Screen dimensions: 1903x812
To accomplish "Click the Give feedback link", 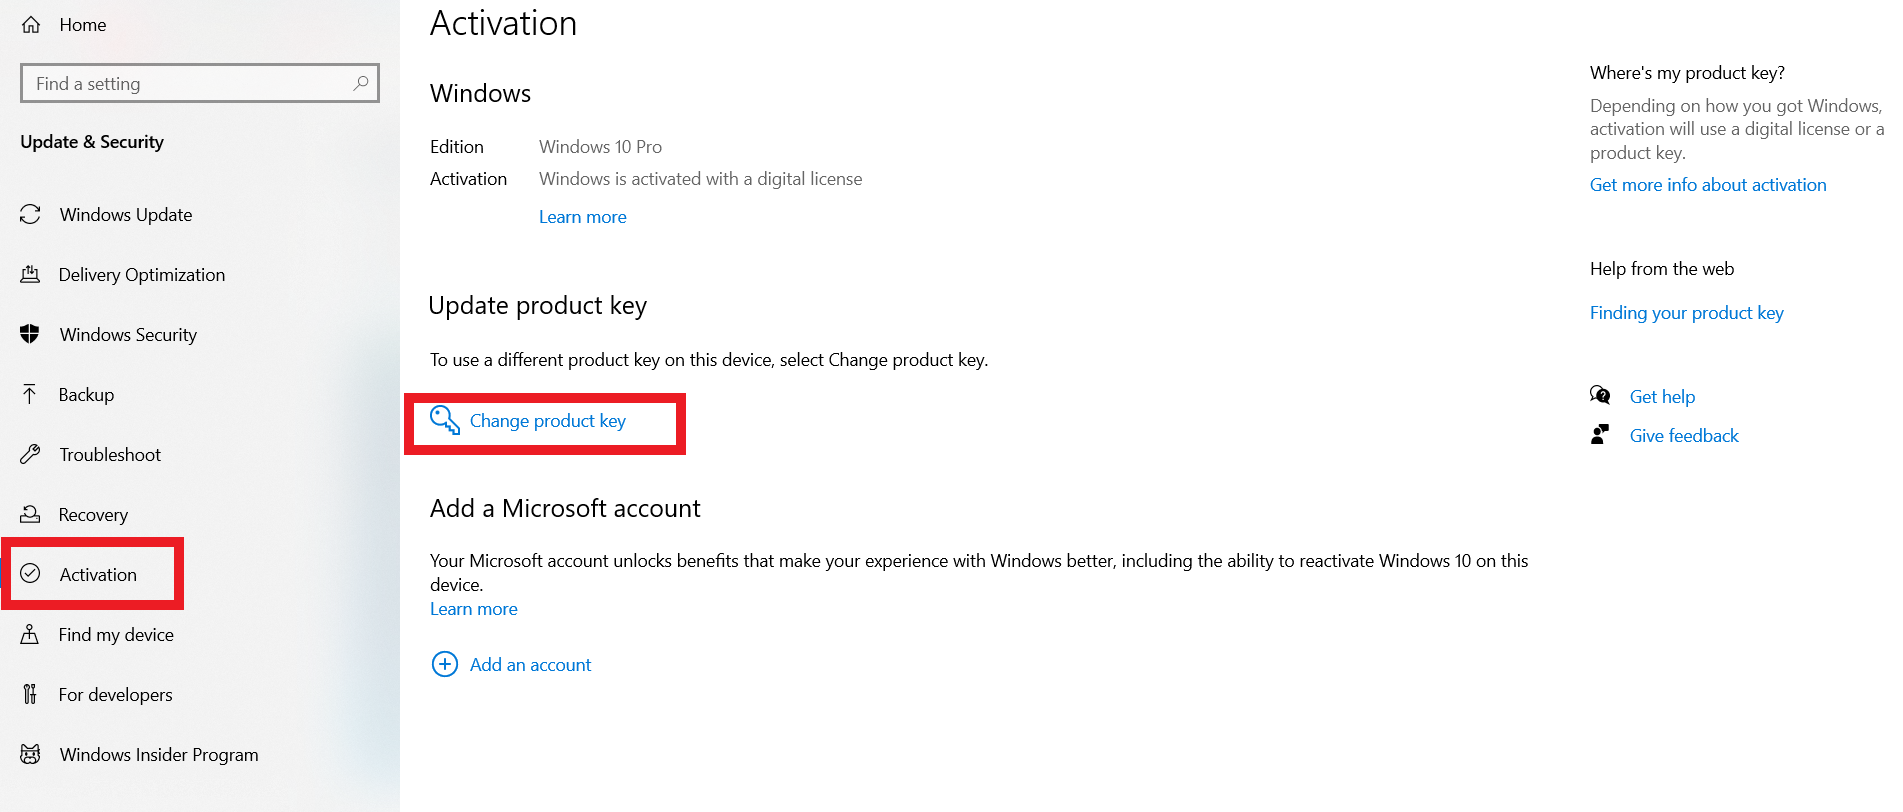I will (1684, 436).
